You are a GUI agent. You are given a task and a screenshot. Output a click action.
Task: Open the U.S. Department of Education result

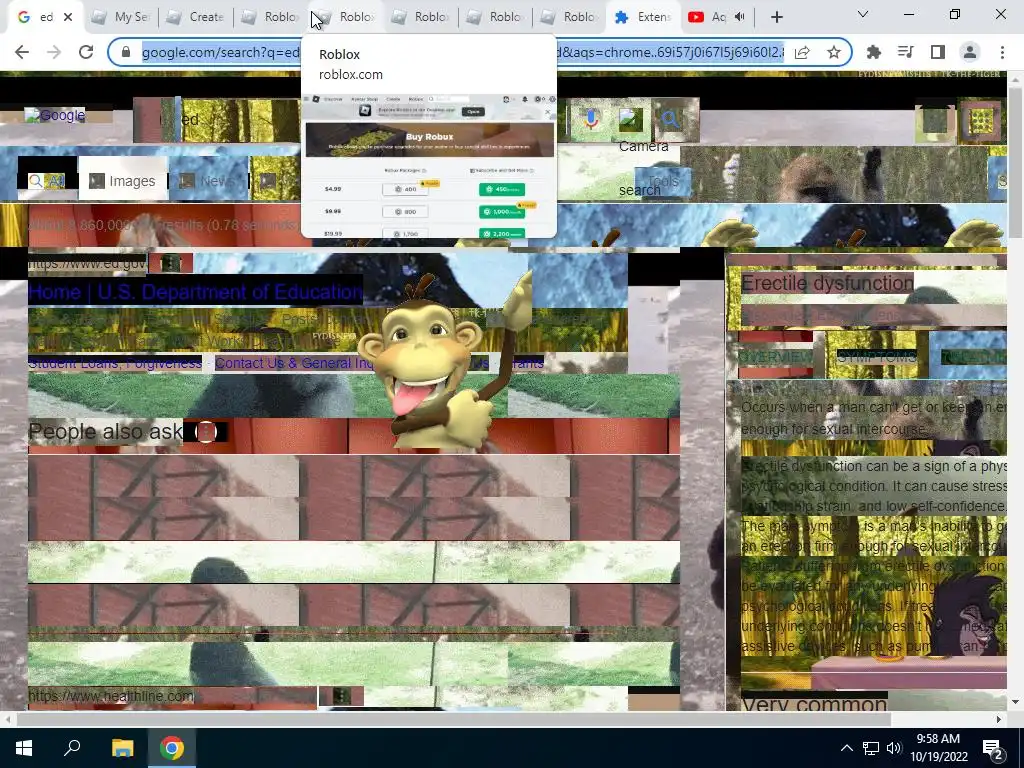pyautogui.click(x=195, y=292)
